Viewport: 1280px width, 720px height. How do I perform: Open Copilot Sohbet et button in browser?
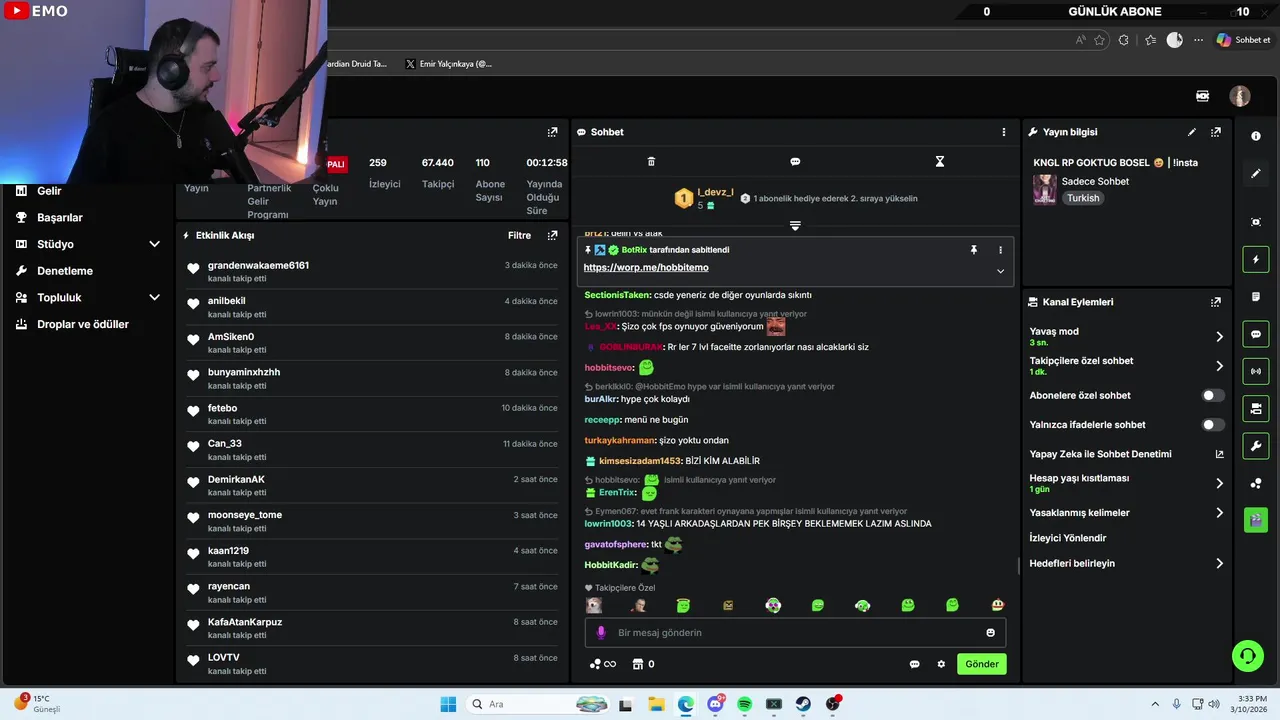[x=1243, y=40]
